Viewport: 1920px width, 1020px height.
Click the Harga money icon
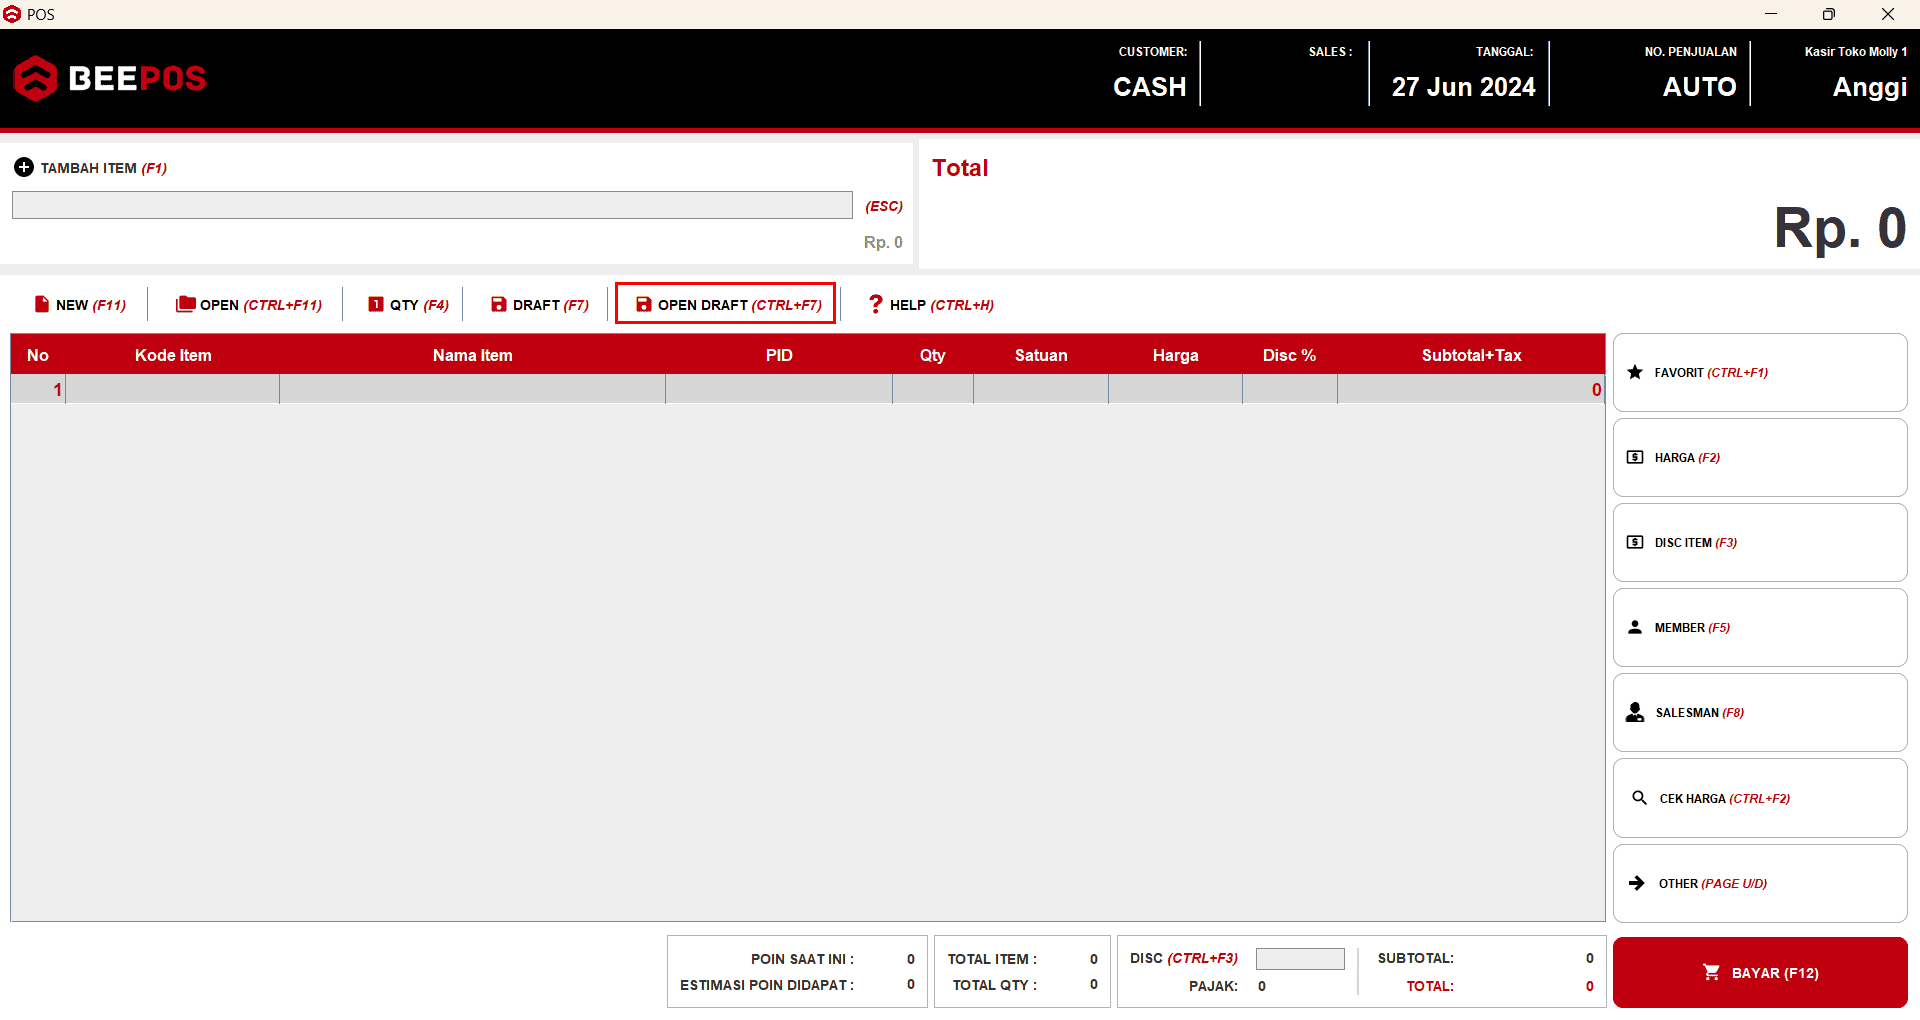point(1635,457)
